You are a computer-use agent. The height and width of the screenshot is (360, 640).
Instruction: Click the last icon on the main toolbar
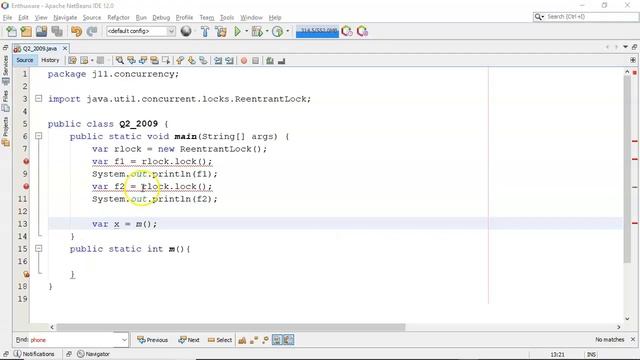[362, 31]
